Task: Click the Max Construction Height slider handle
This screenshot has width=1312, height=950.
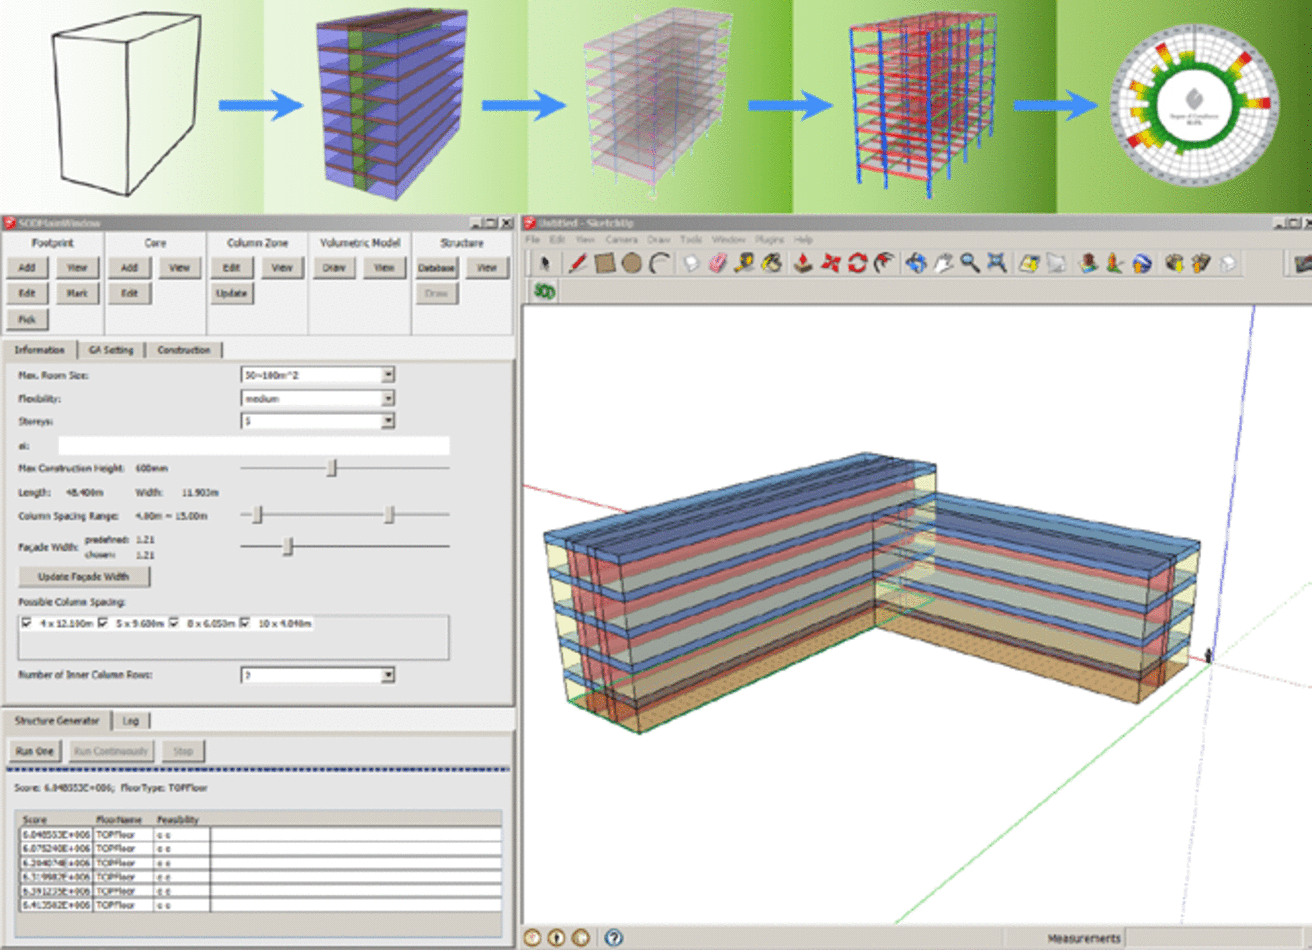Action: (333, 468)
